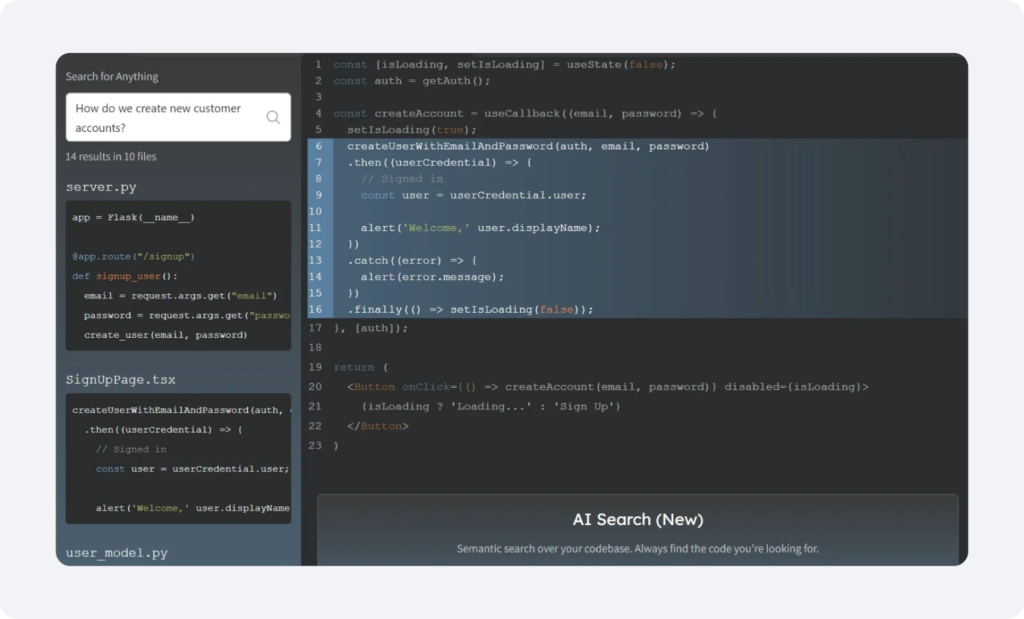Click the magnifier search icon

pyautogui.click(x=273, y=117)
